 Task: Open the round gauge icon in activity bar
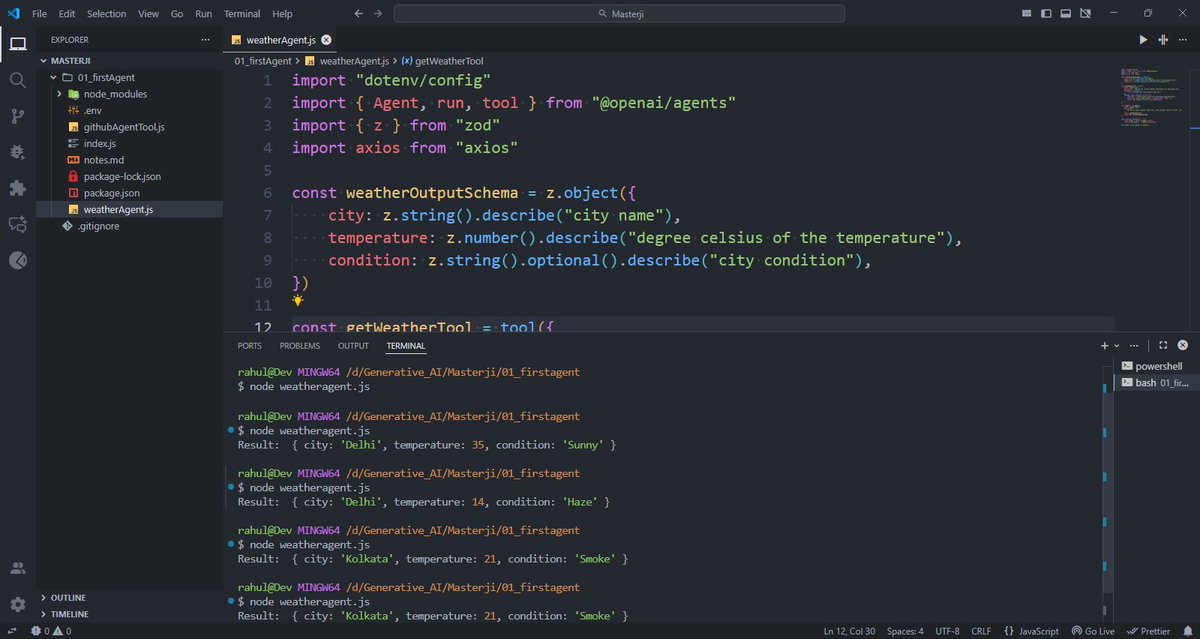18,260
